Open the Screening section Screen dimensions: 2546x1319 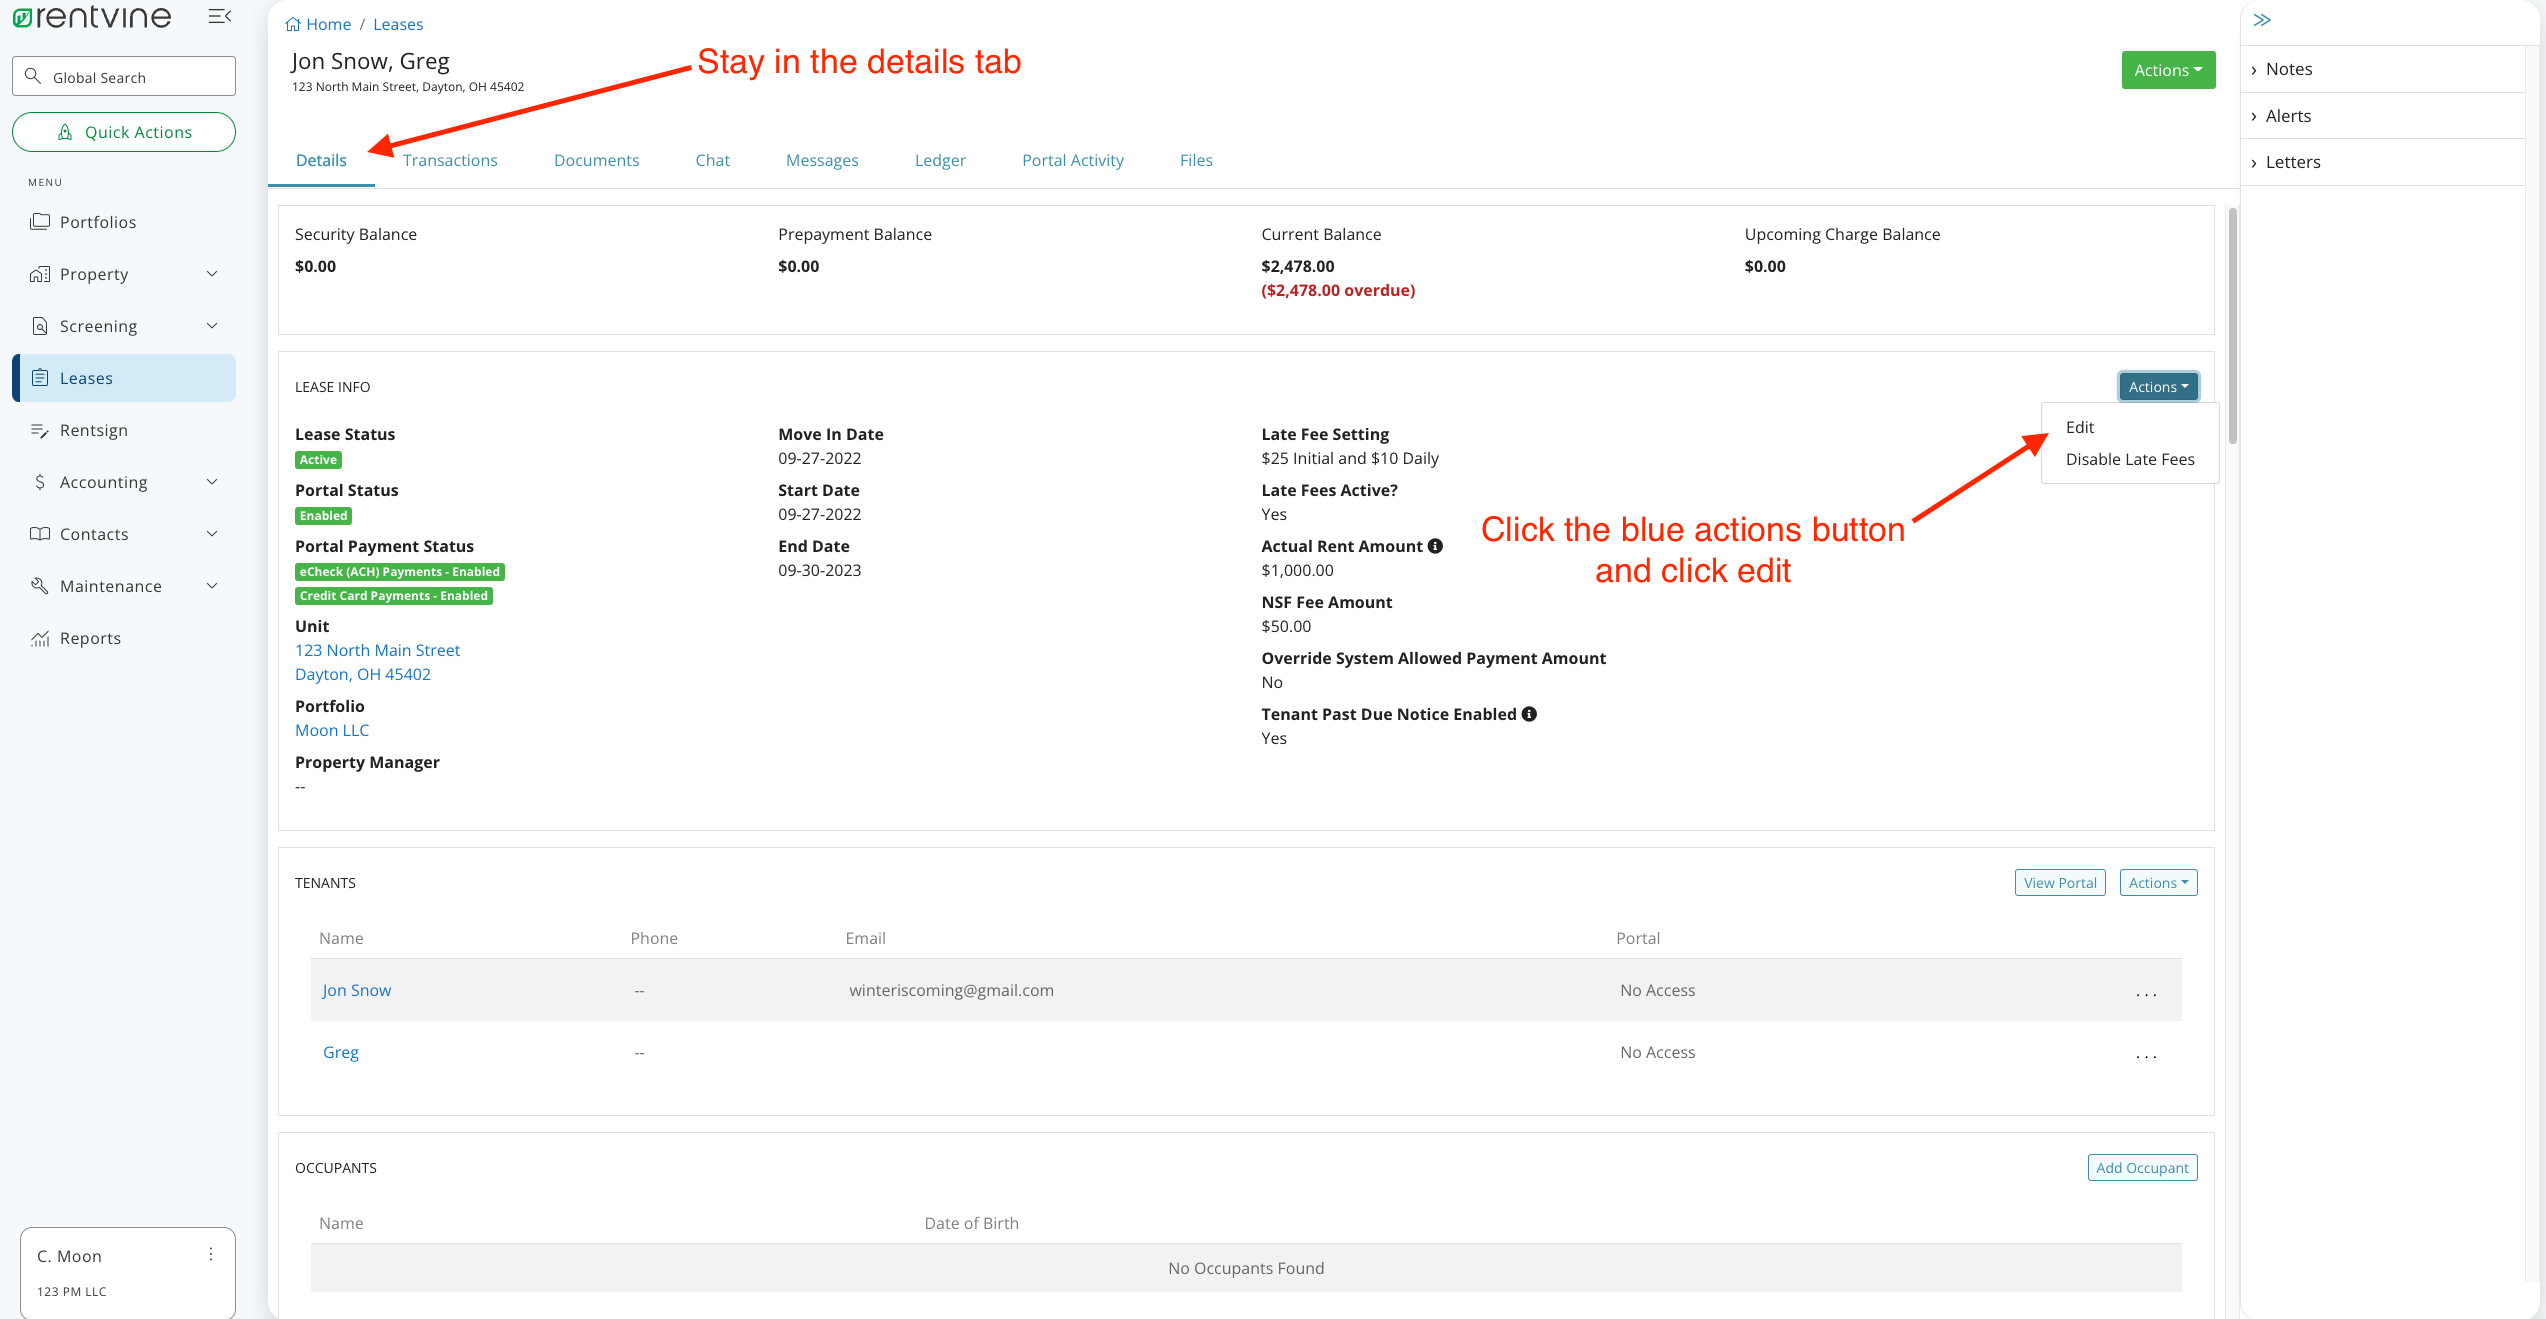(x=97, y=325)
